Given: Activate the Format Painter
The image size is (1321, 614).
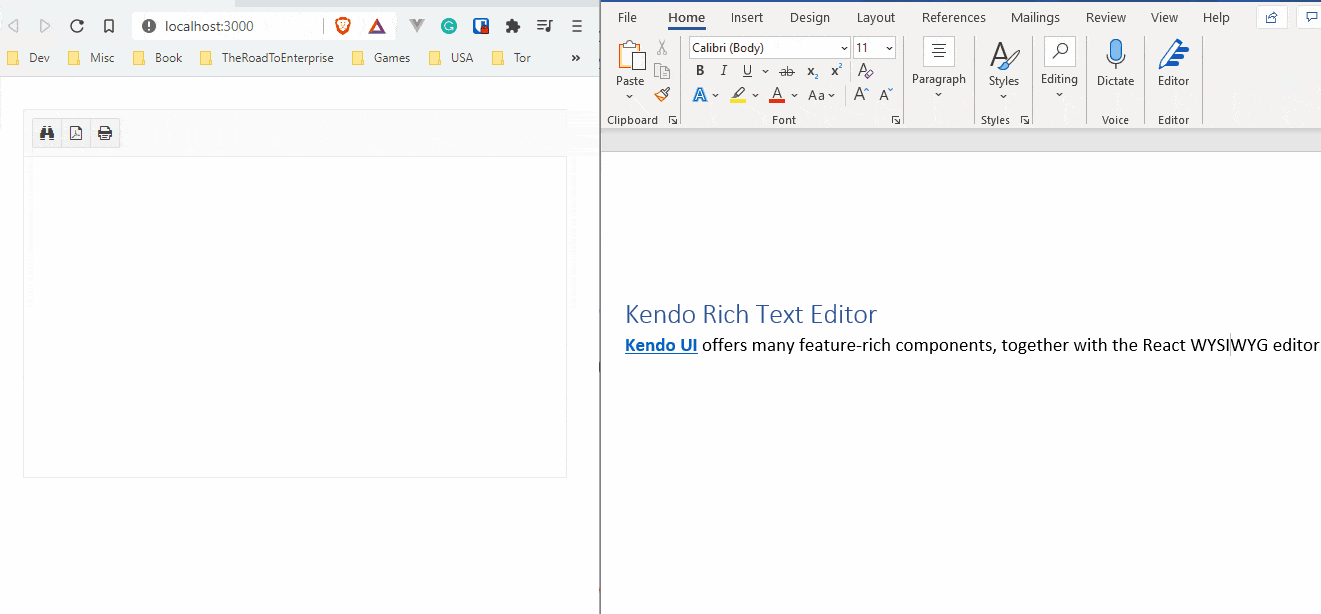Looking at the screenshot, I should [661, 94].
